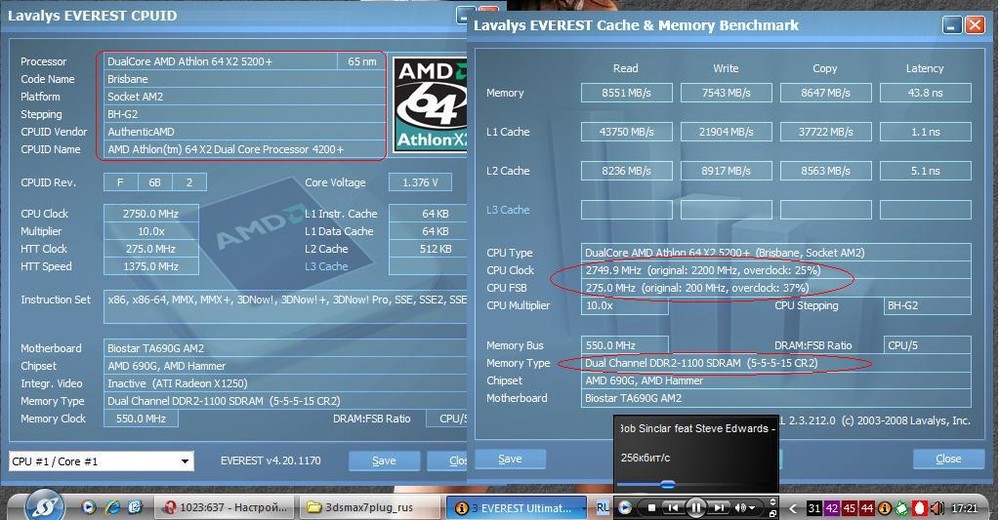
Task: Launch Windows Media Player from Quick Launch
Action: click(x=89, y=507)
